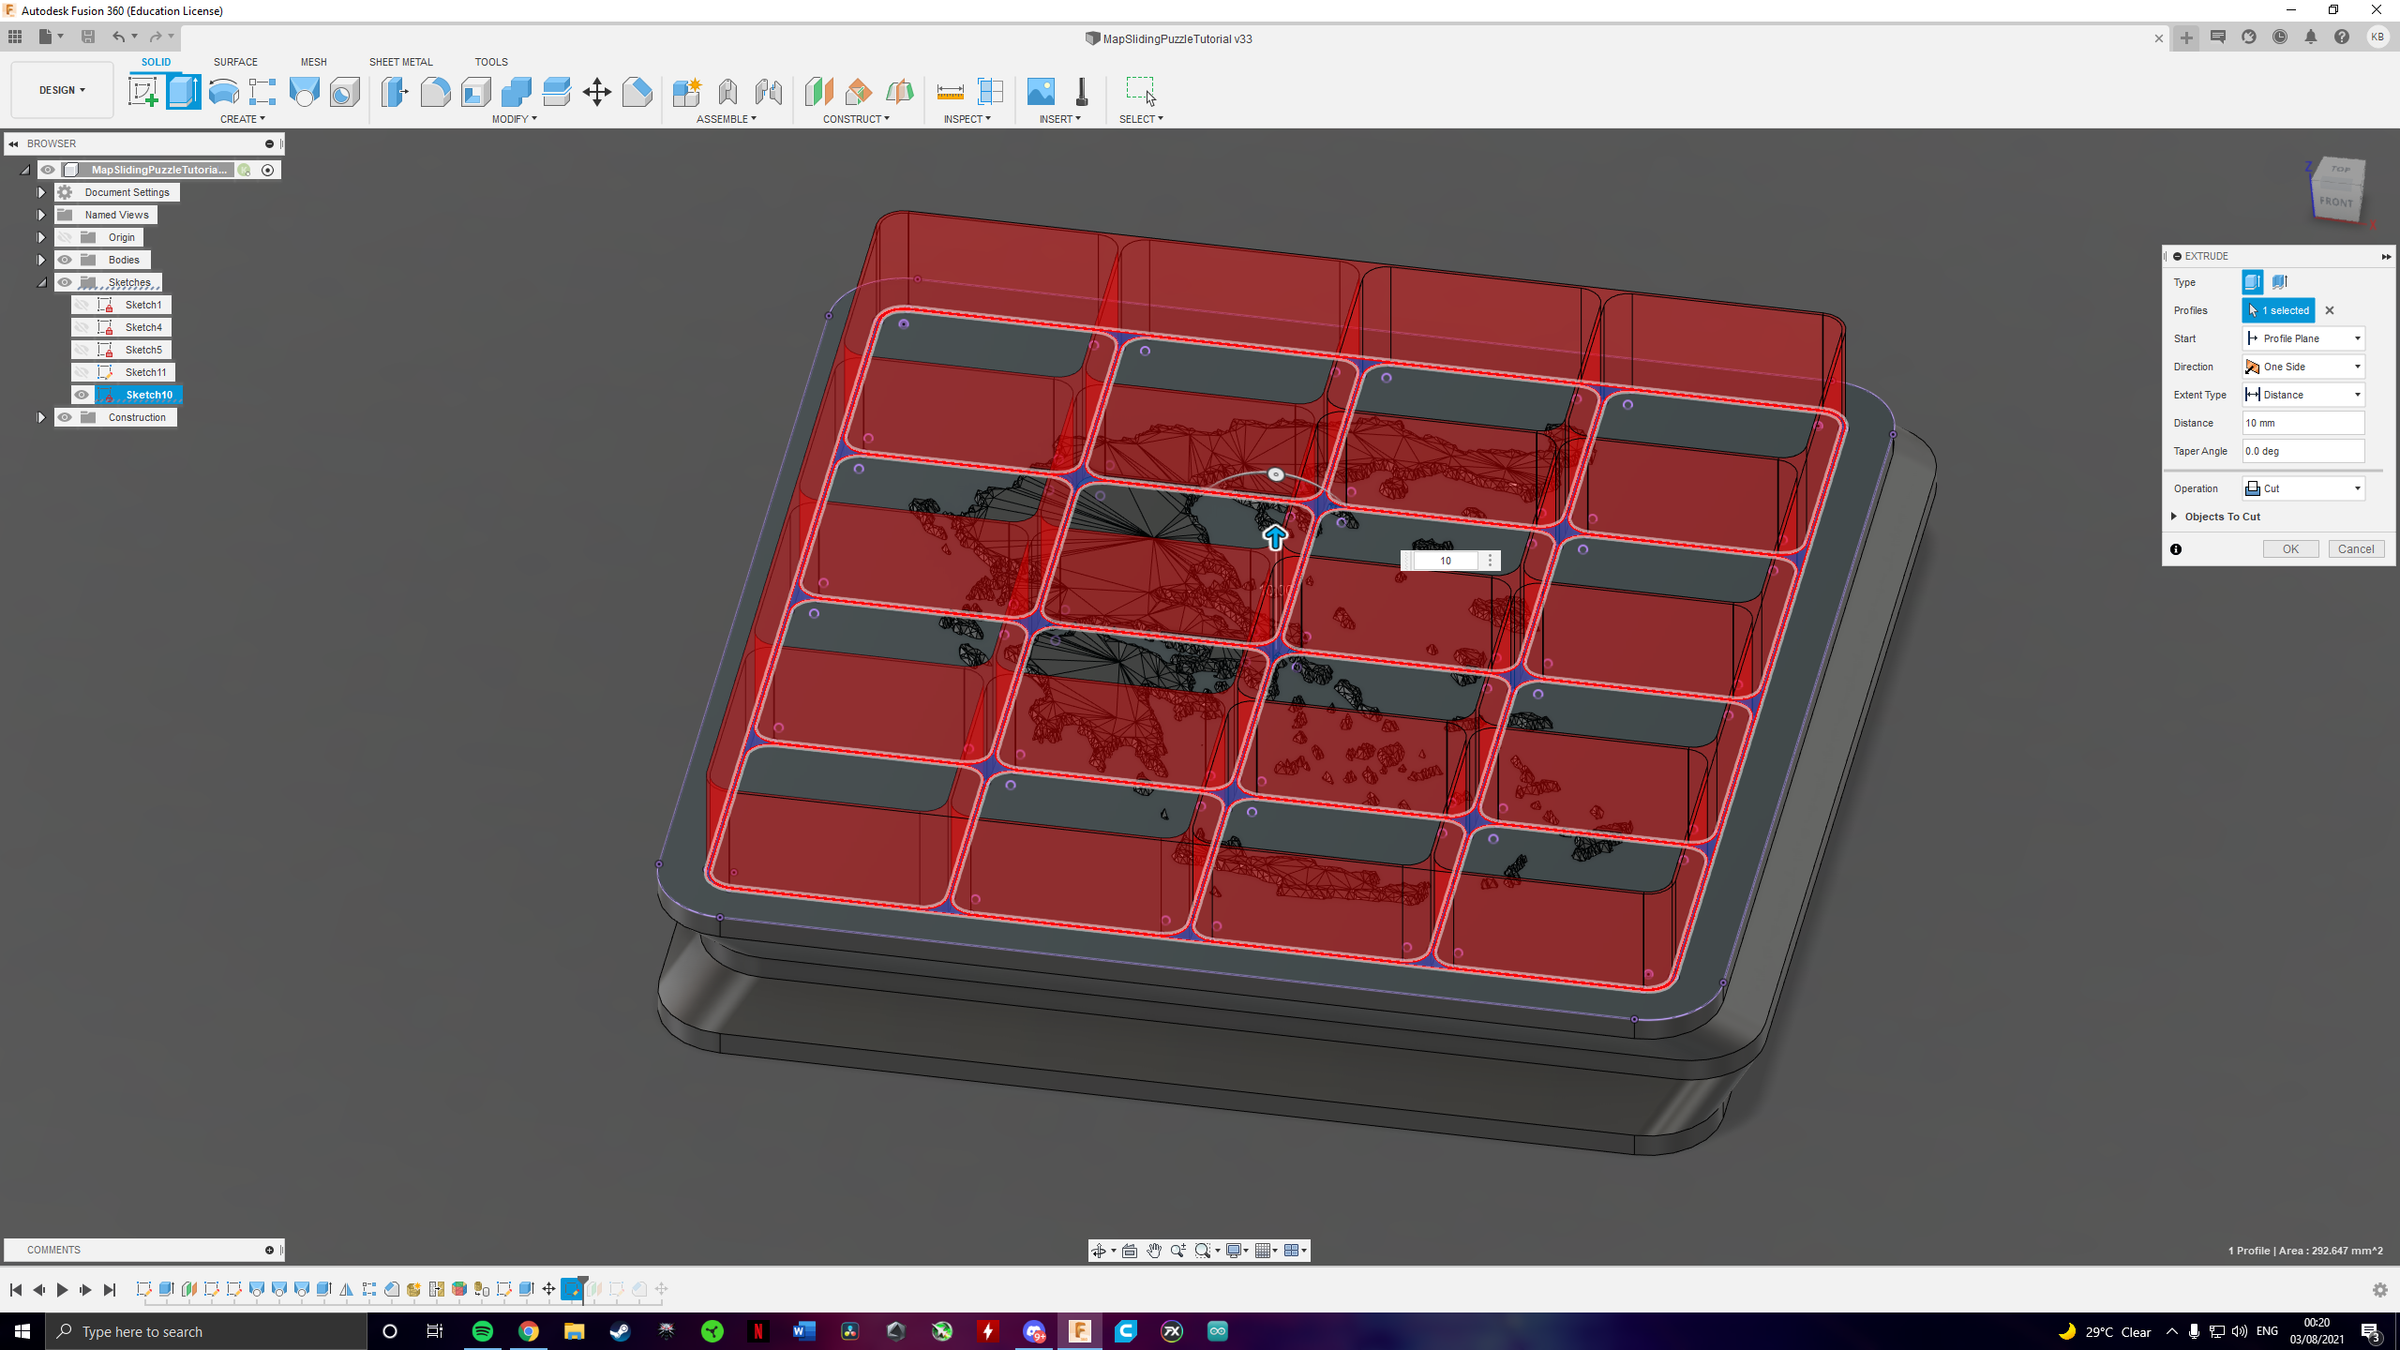Confirm the extrude with OK

[x=2291, y=548]
